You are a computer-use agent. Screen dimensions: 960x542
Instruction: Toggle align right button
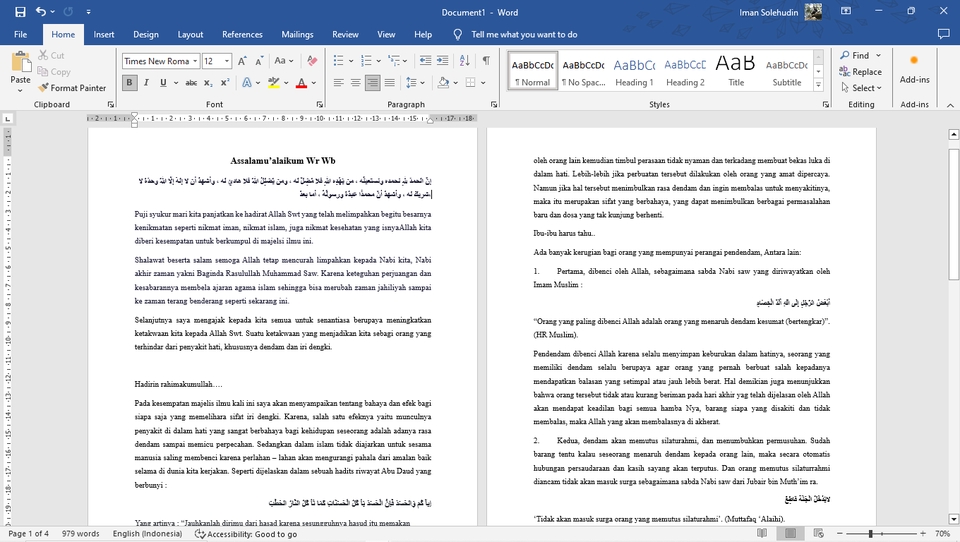(x=372, y=83)
